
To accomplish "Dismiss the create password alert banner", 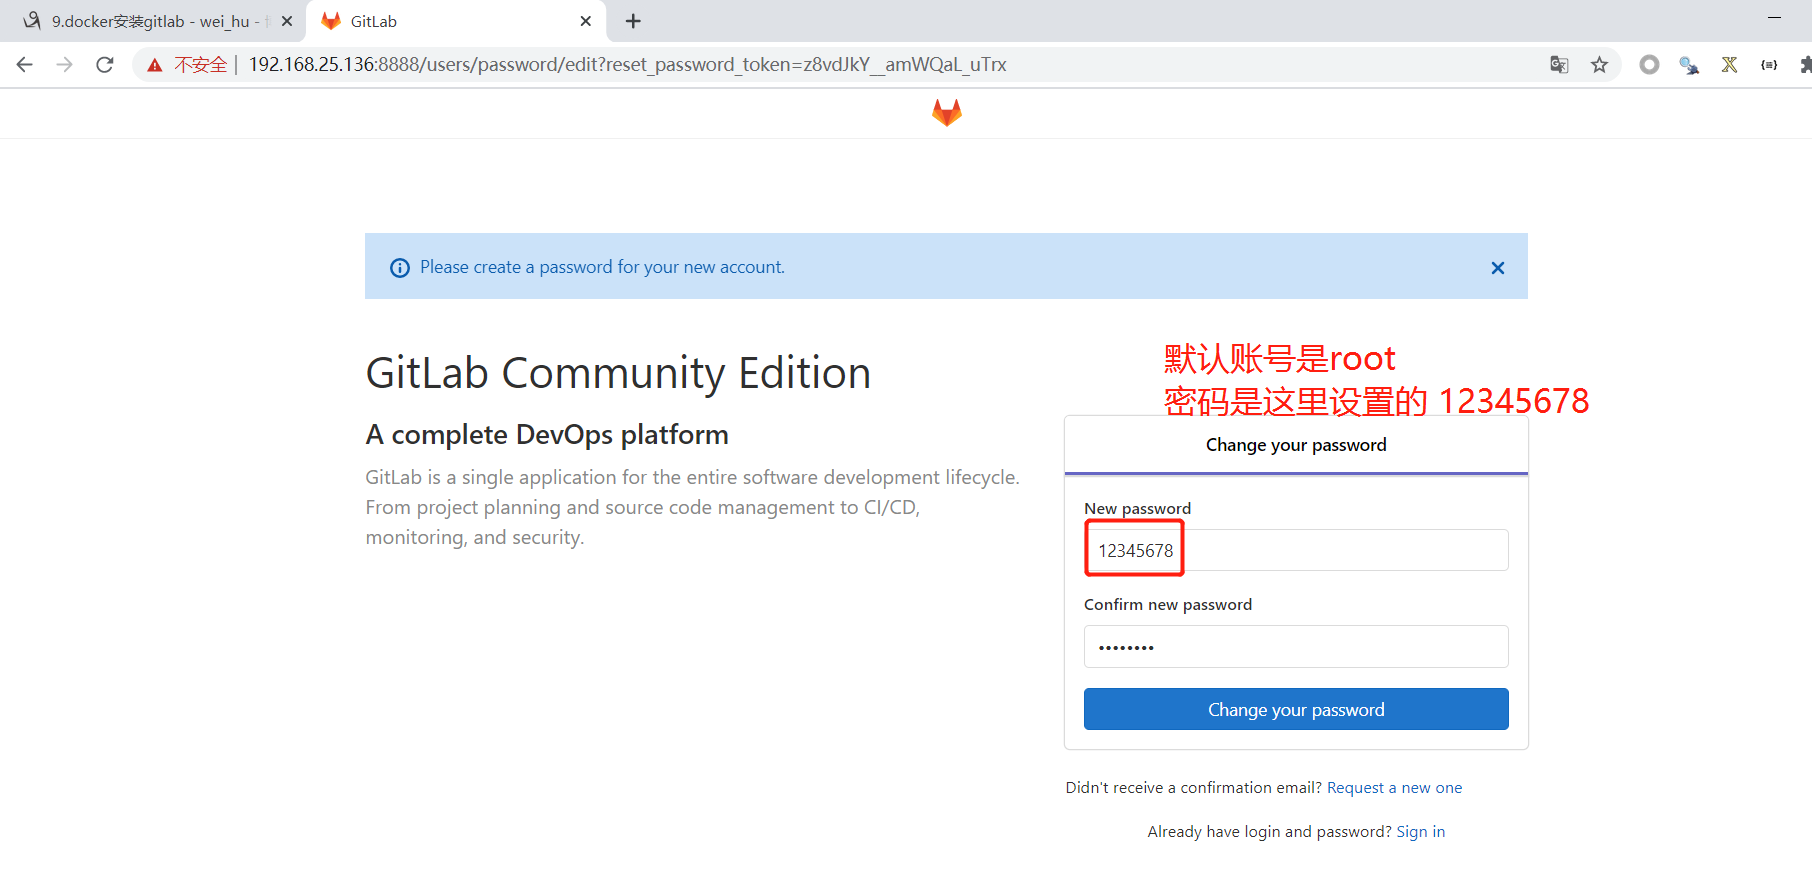I will [1498, 268].
